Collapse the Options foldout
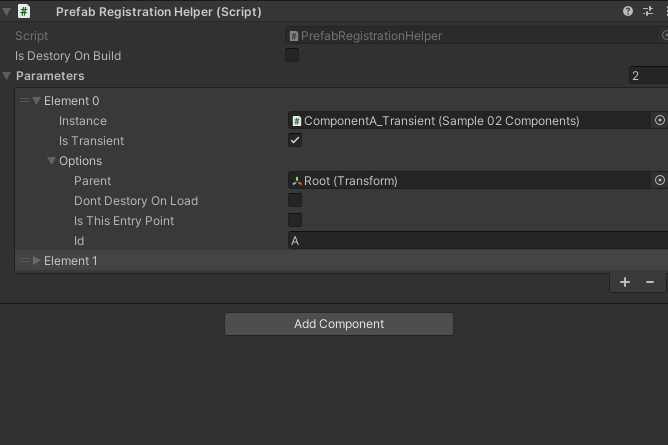The width and height of the screenshot is (668, 445). [52, 161]
